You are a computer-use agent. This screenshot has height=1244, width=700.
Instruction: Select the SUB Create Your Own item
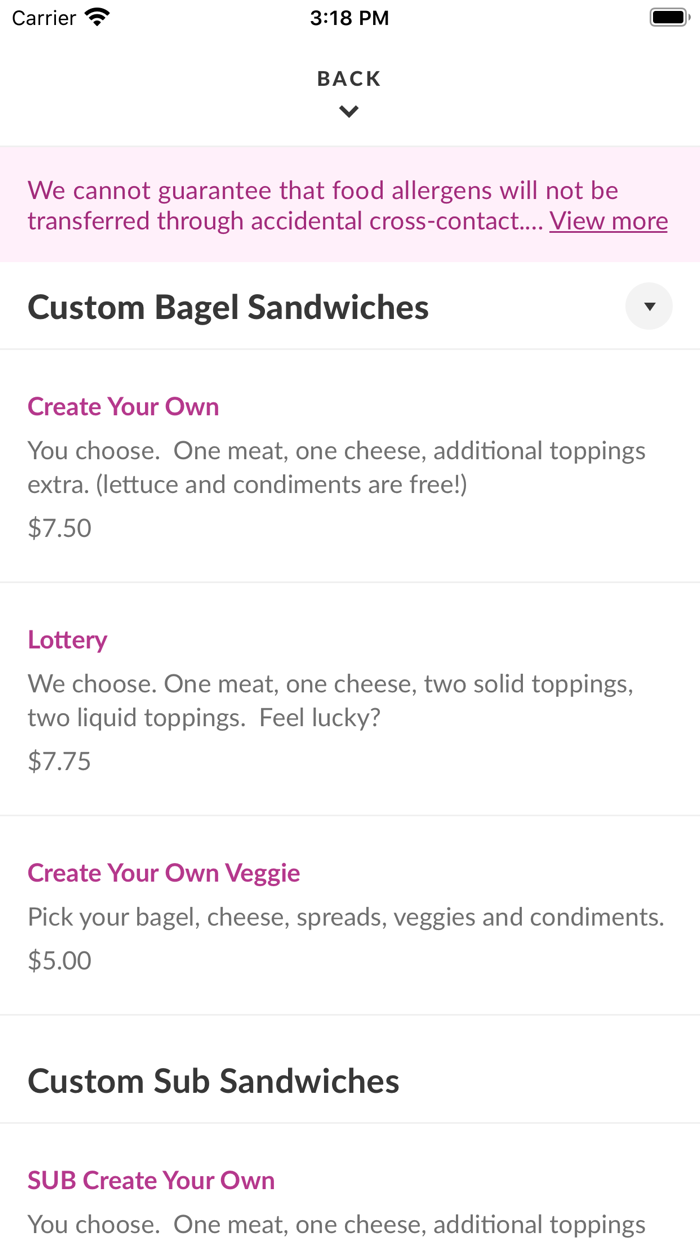pos(151,1180)
